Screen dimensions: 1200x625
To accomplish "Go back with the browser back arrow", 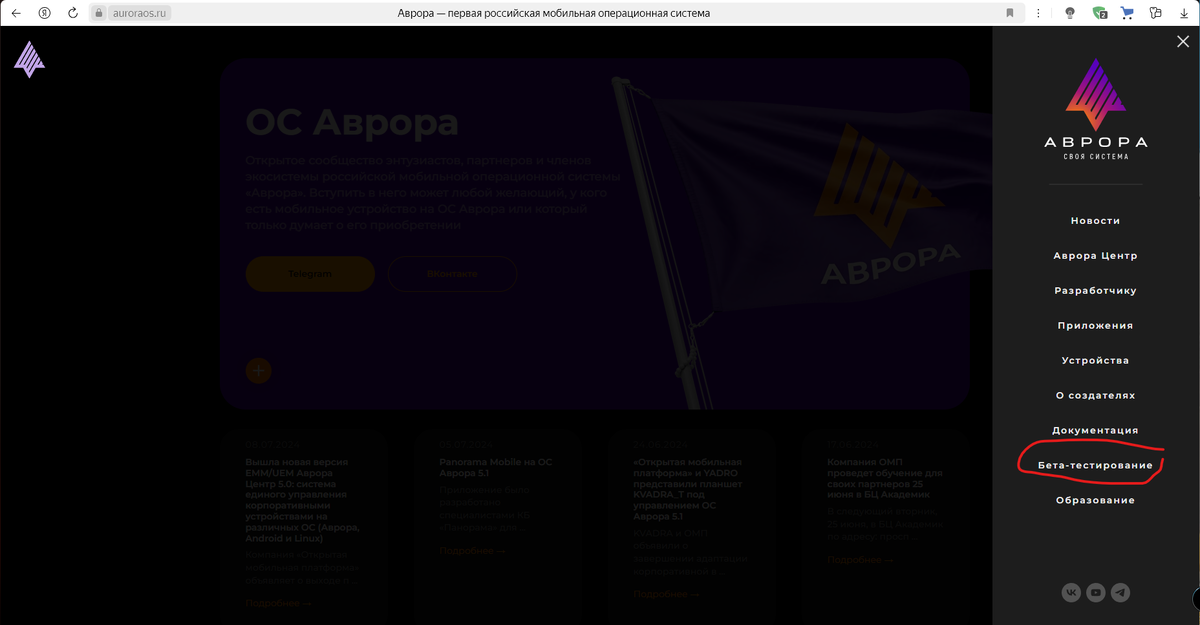I will coord(16,13).
